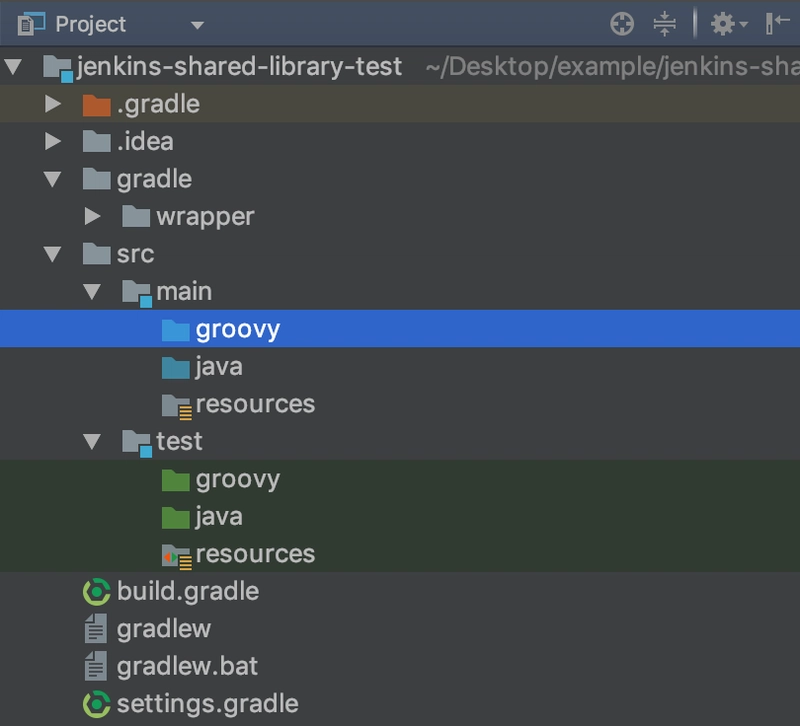Click the green groovy test folder icon
Viewport: 800px width, 726px height.
tap(176, 480)
